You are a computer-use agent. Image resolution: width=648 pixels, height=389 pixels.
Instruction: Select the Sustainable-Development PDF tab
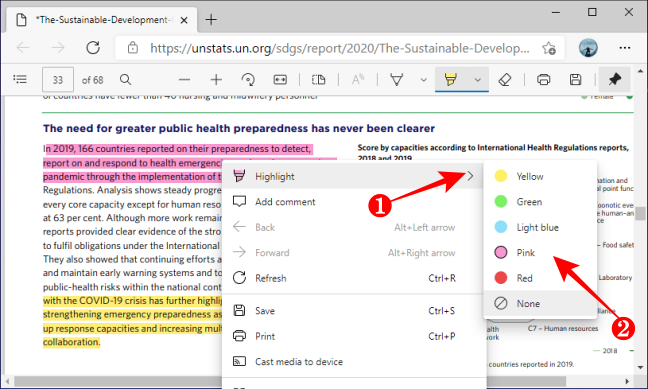[101, 20]
